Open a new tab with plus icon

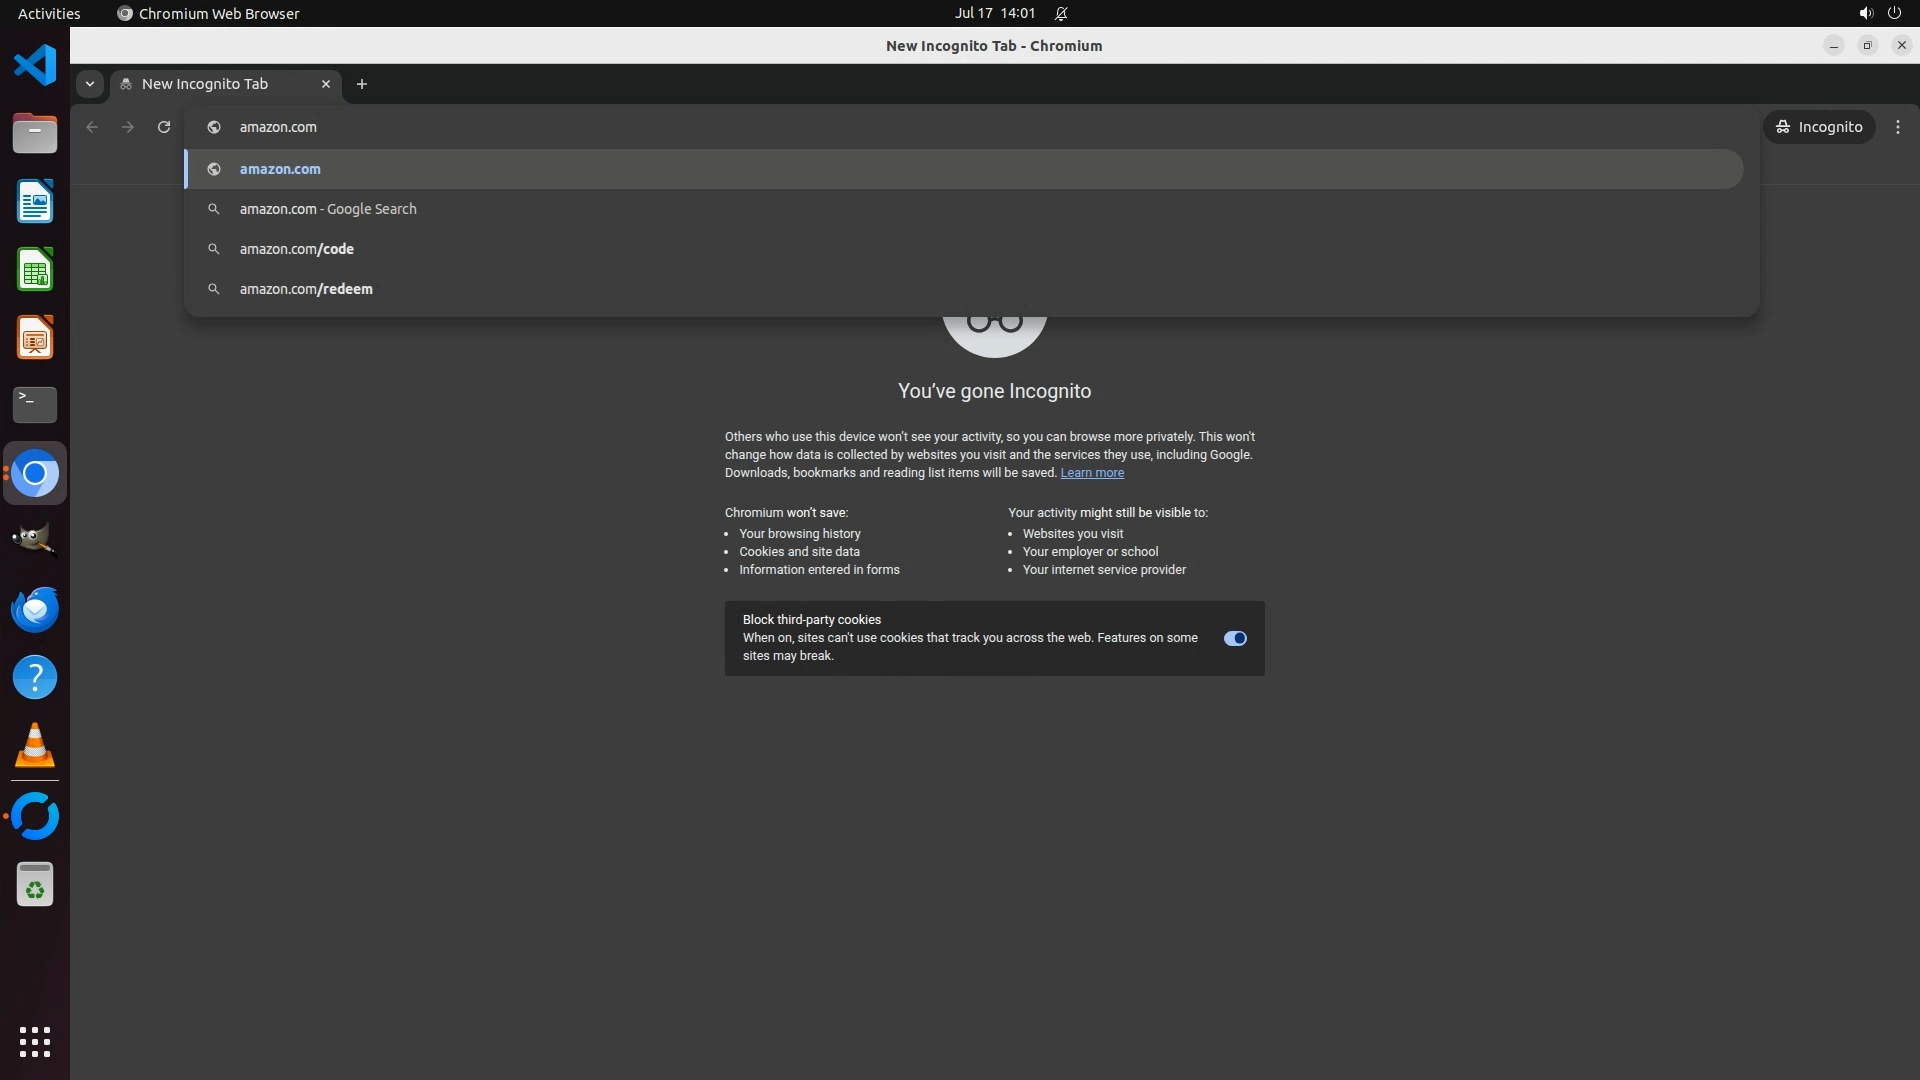pos(362,84)
